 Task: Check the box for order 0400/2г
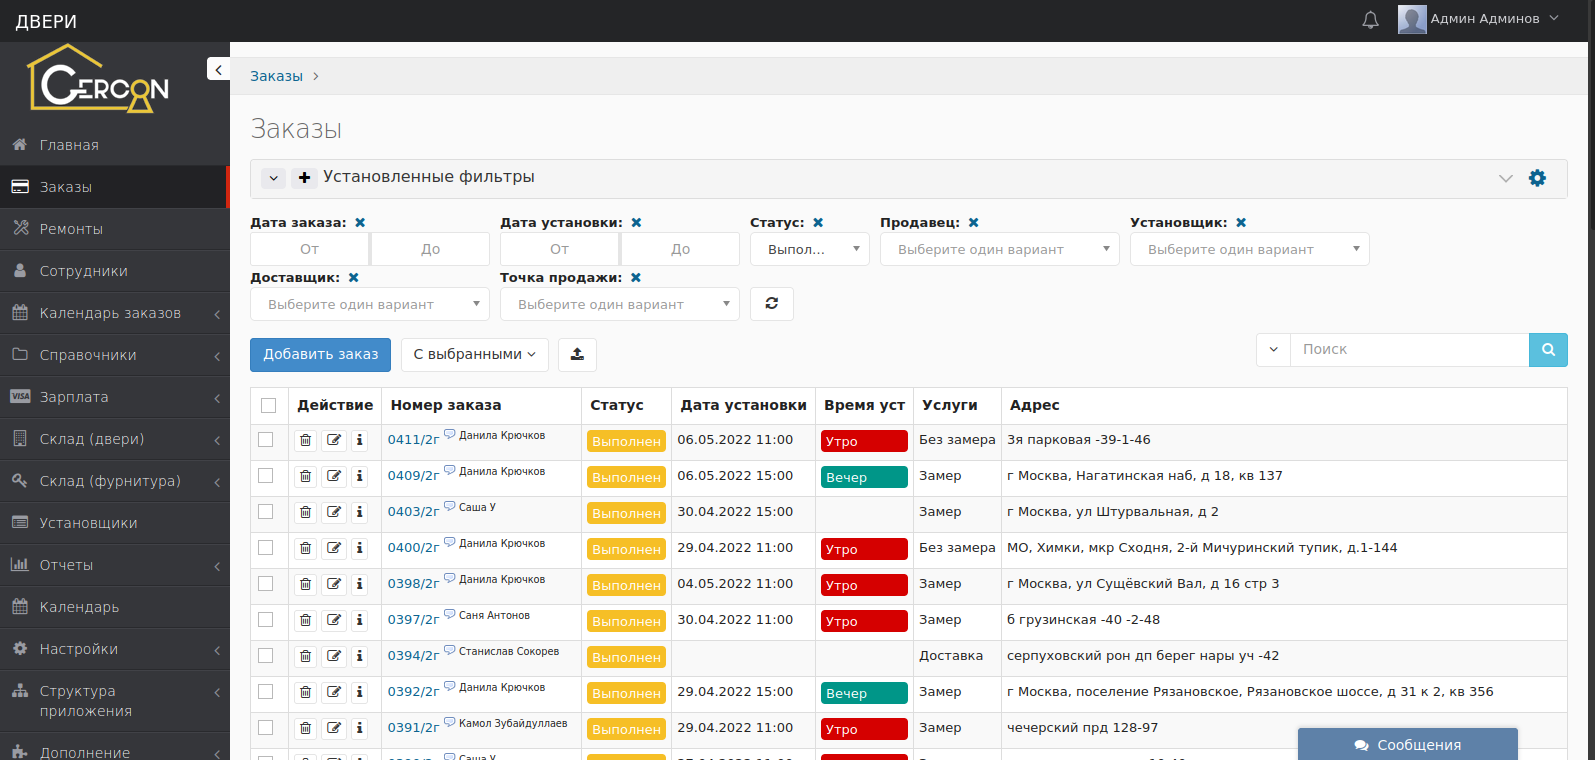266,548
